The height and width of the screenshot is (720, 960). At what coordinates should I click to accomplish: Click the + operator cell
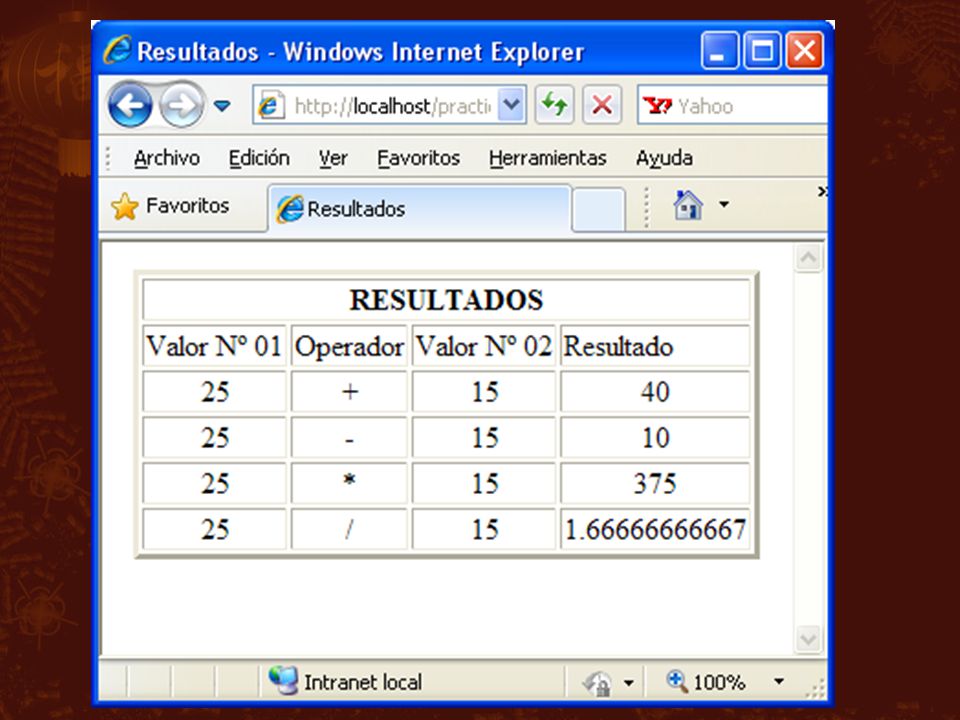tap(349, 392)
